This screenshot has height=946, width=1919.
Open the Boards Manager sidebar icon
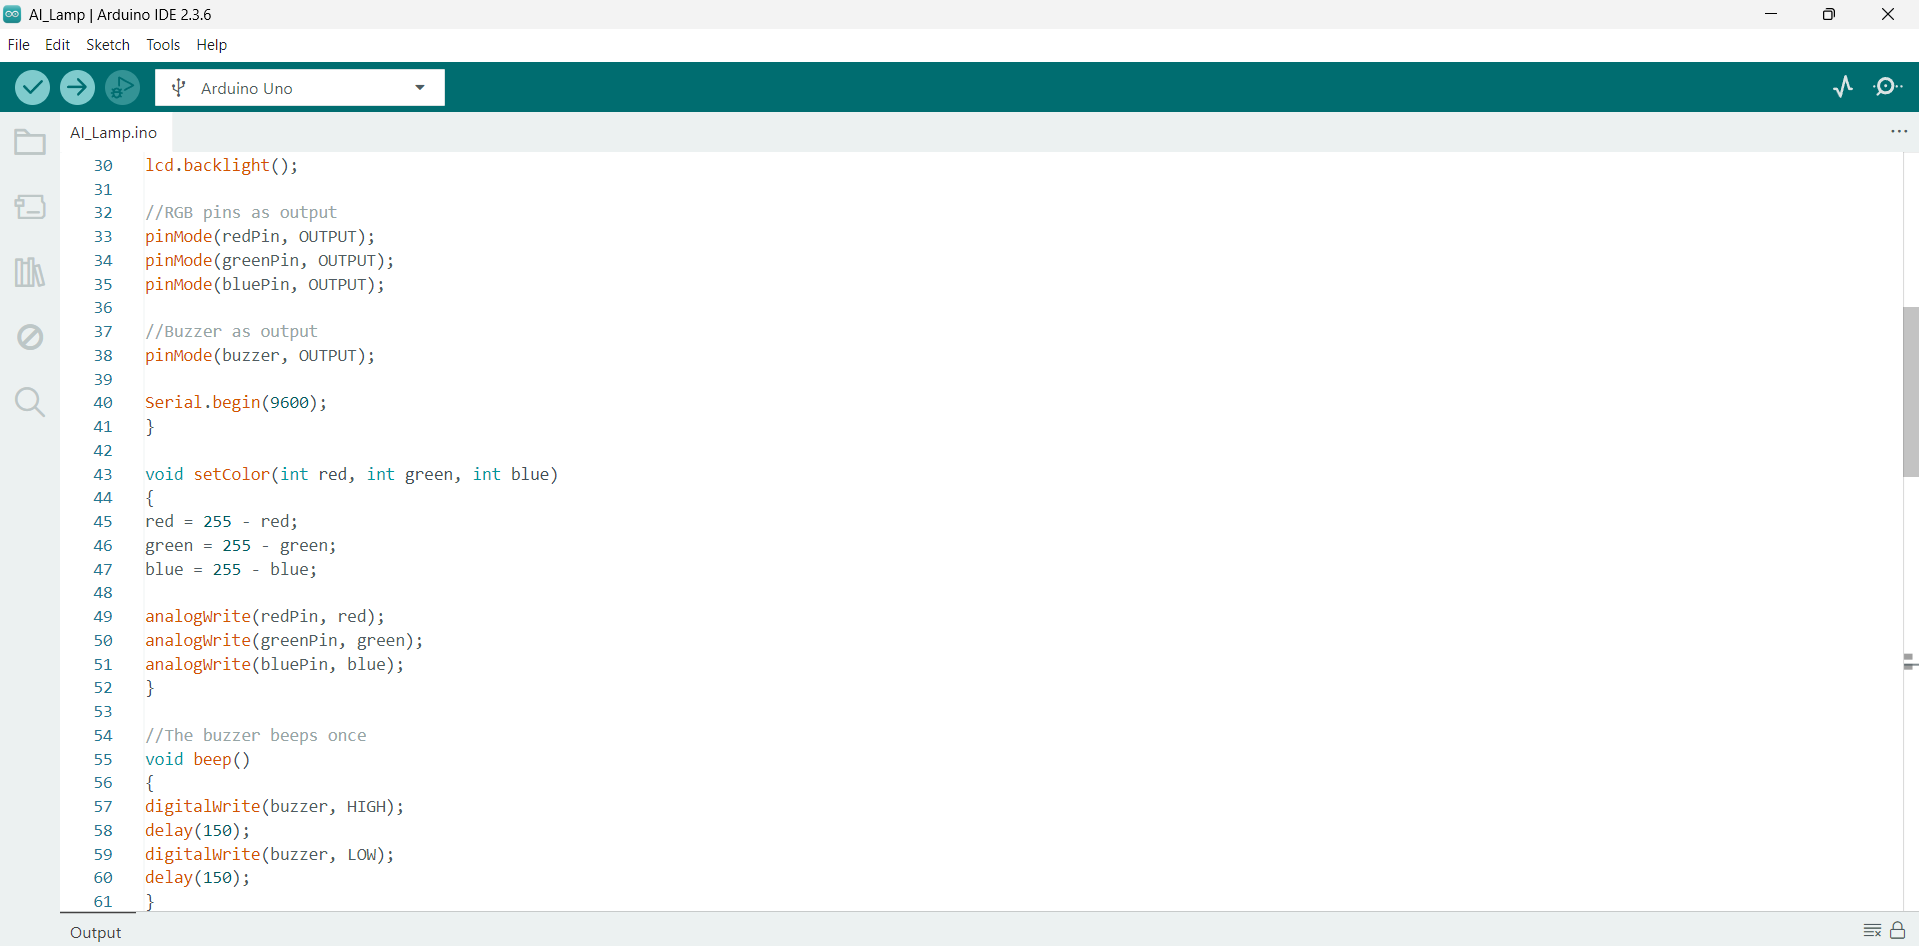click(30, 207)
